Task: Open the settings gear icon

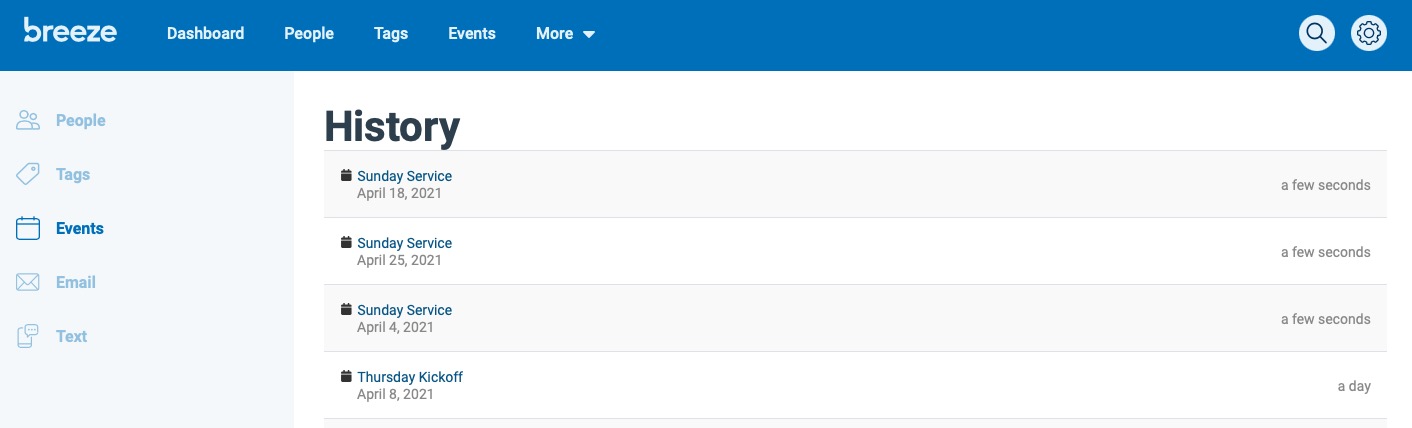Action: coord(1369,33)
